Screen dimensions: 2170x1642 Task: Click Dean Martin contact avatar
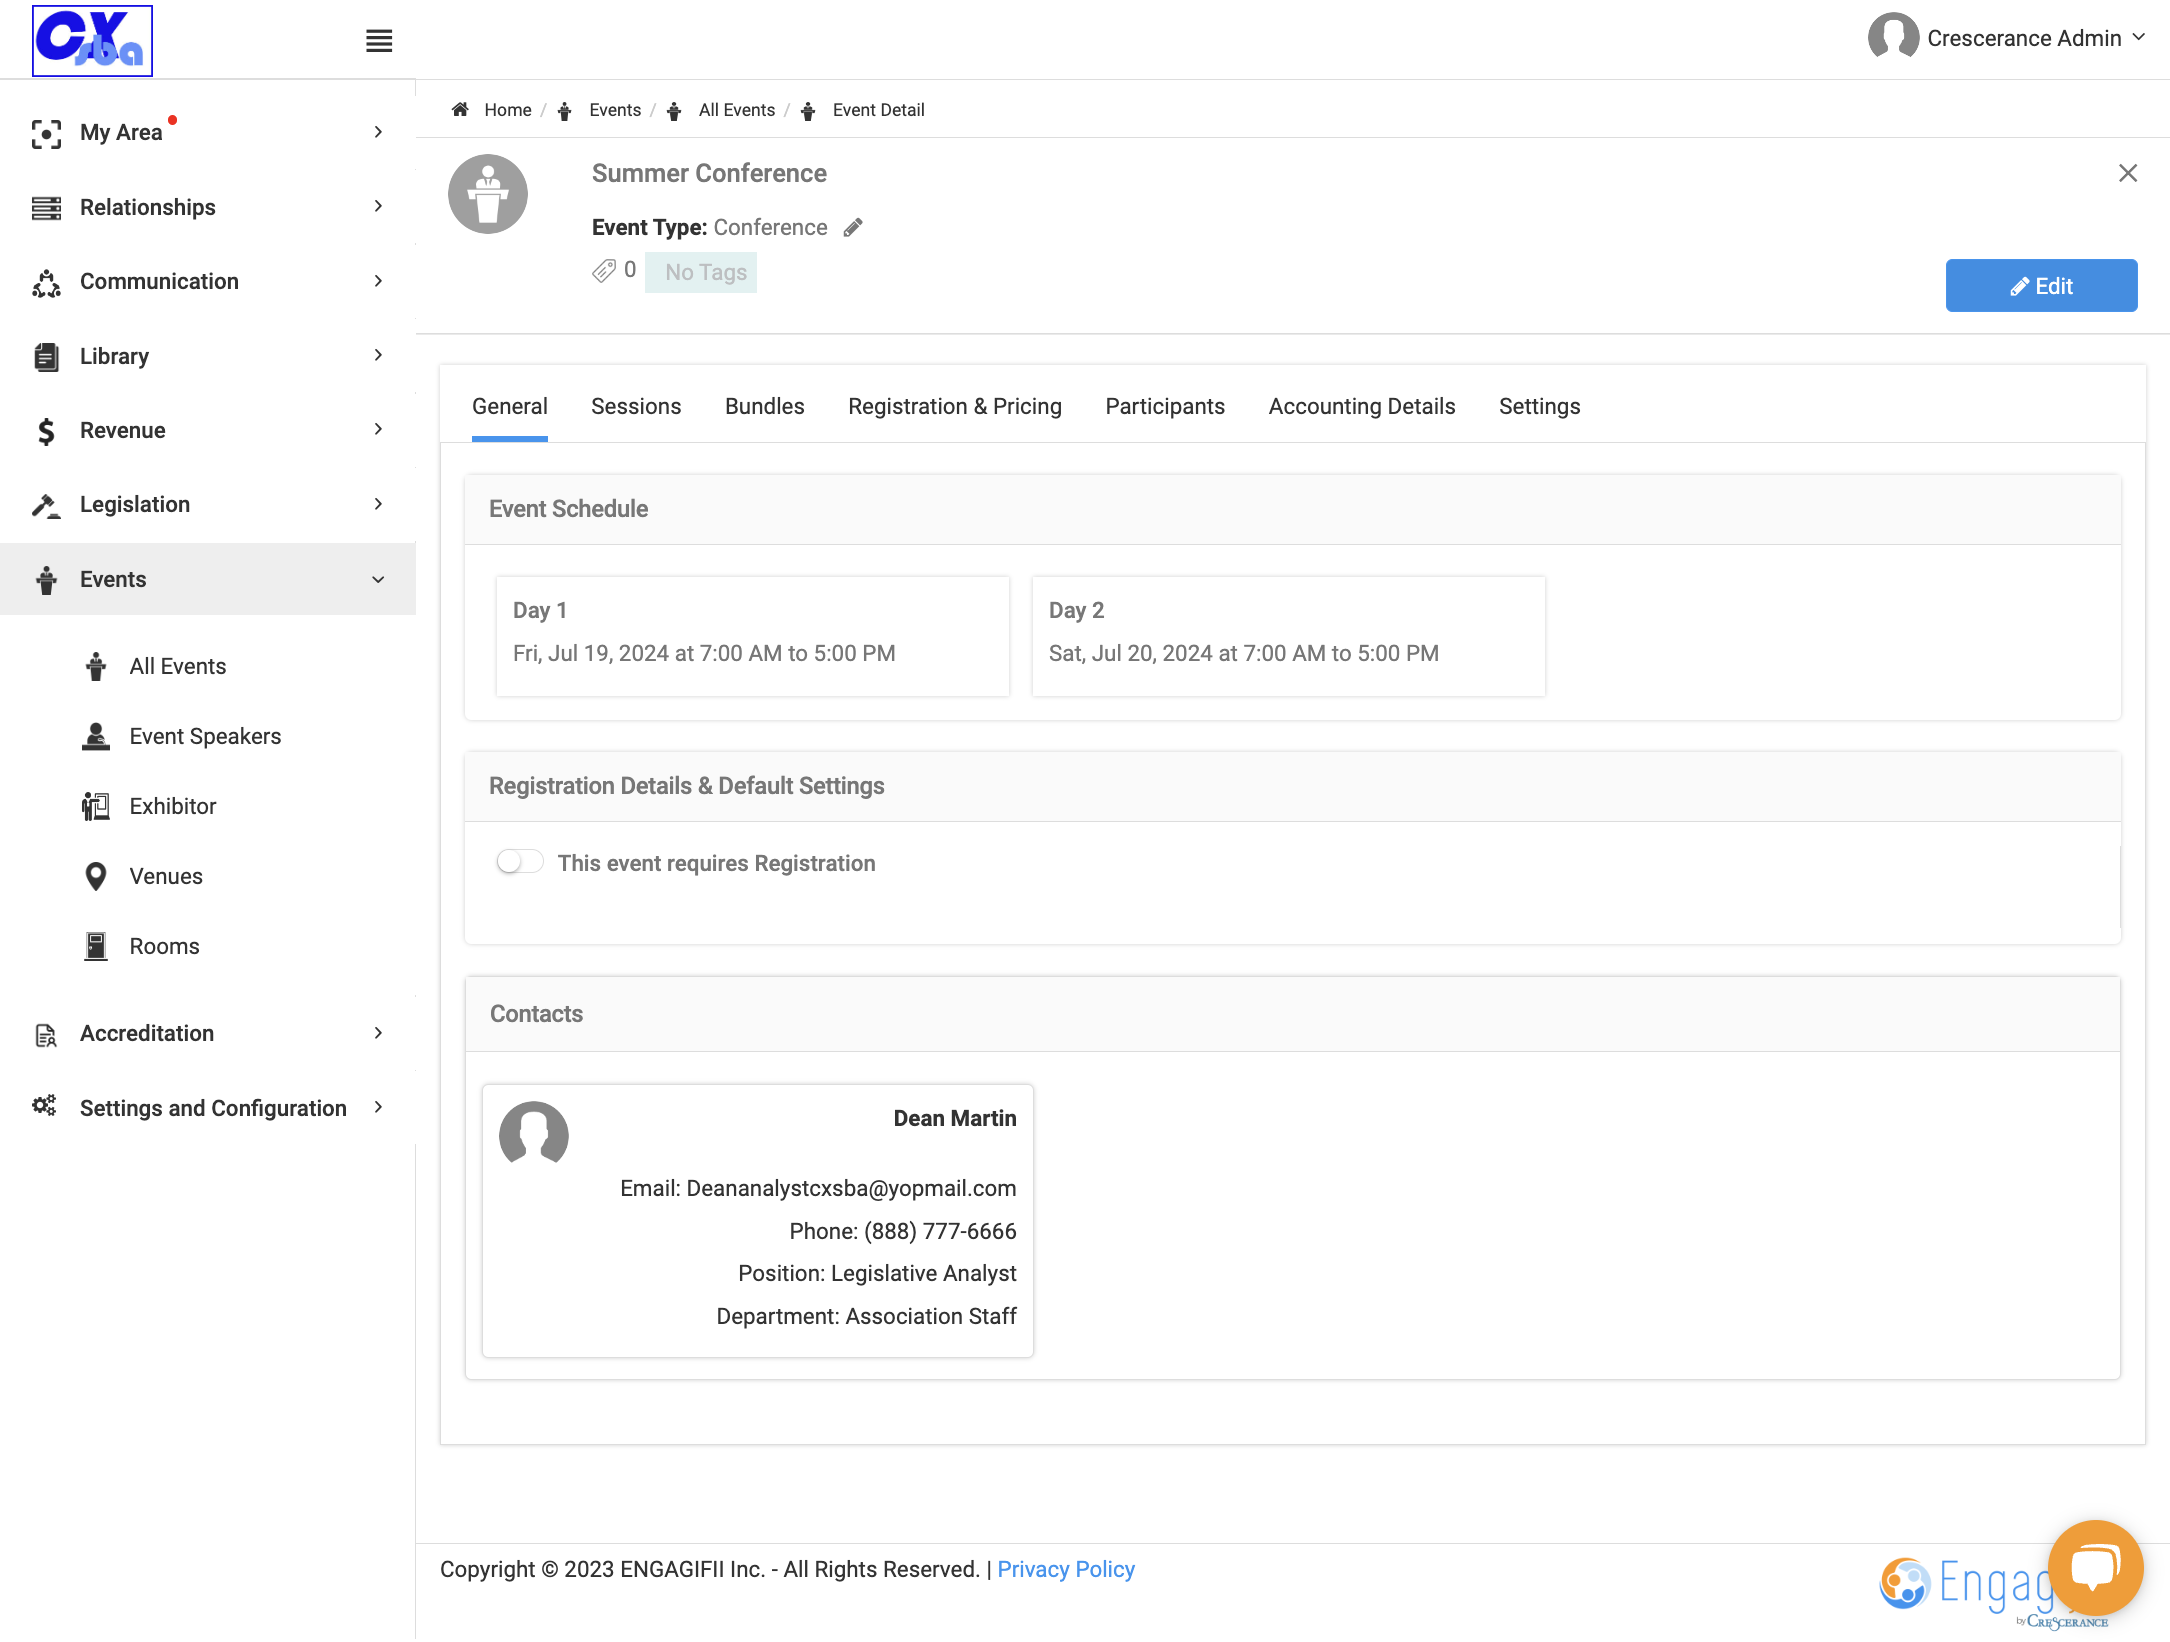(534, 1136)
